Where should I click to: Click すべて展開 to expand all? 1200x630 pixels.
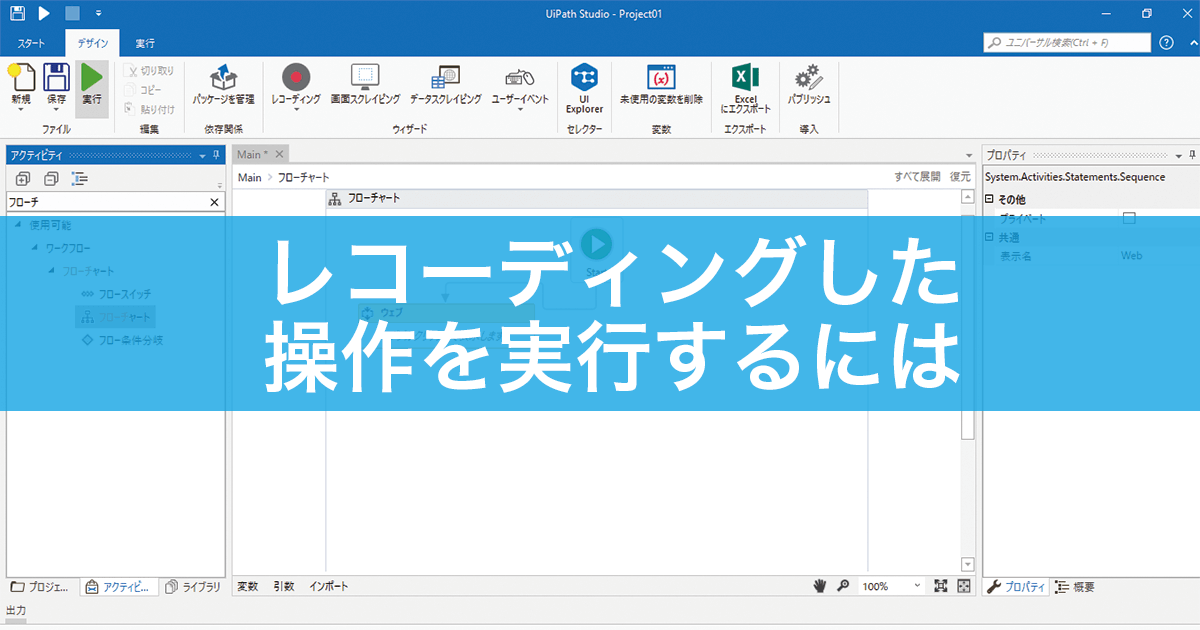point(917,177)
